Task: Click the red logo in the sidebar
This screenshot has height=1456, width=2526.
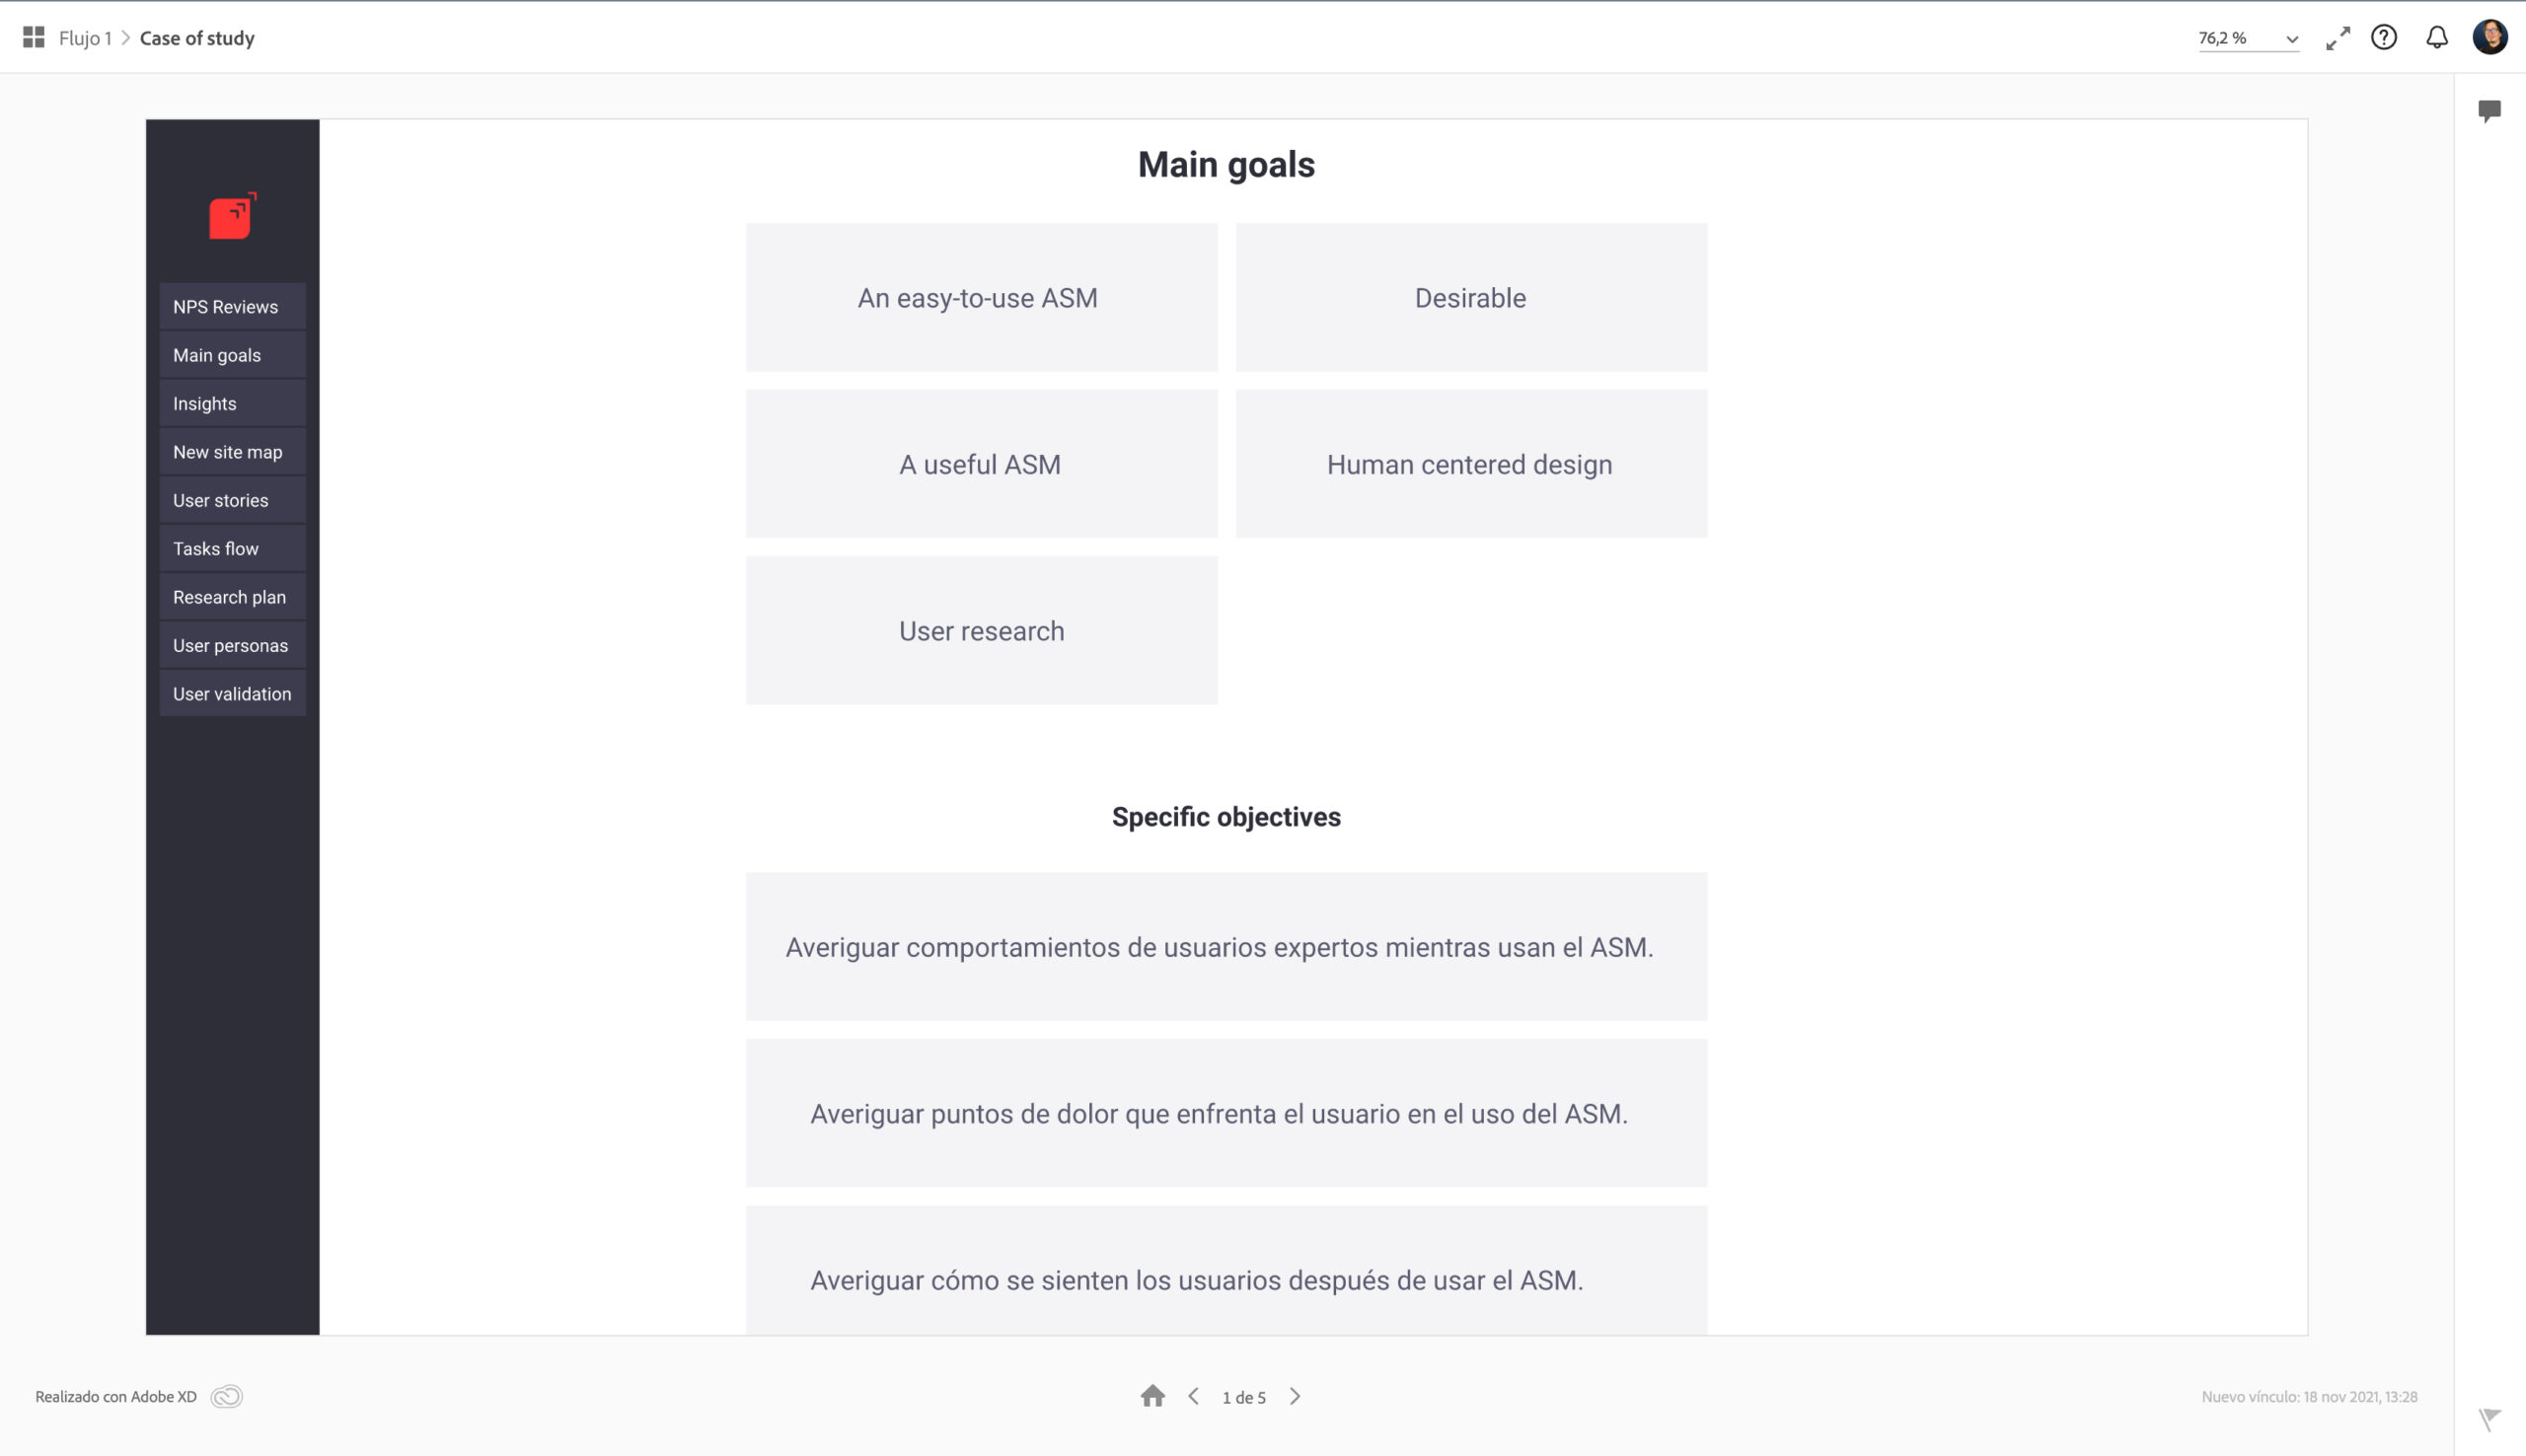Action: tap(232, 216)
